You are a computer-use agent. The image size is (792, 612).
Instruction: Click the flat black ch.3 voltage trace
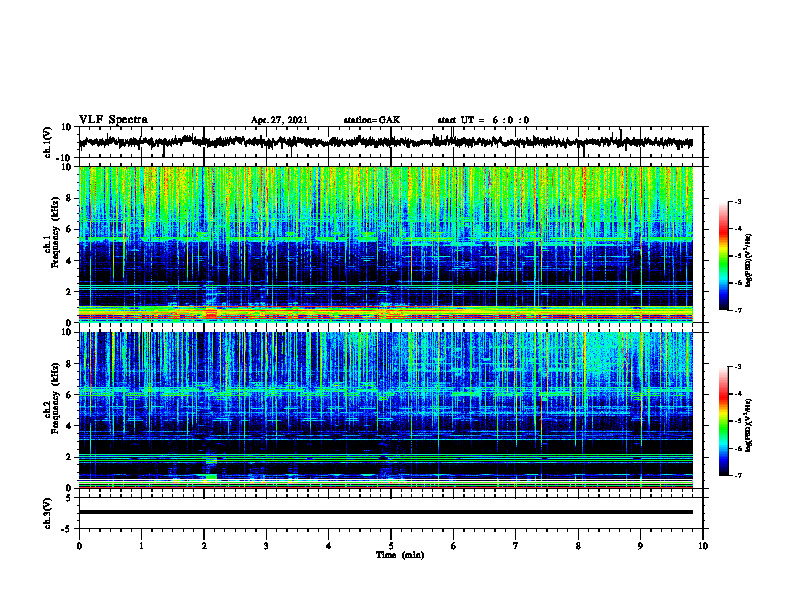386,512
